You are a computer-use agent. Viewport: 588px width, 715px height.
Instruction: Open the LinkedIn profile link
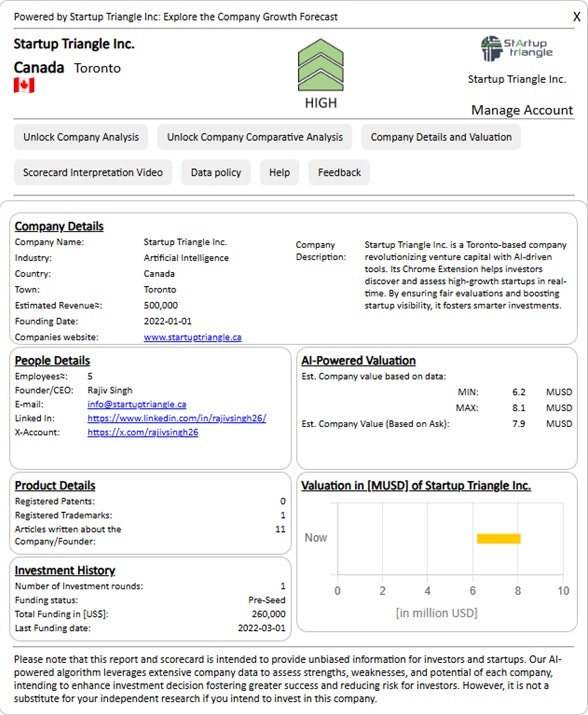tap(177, 418)
